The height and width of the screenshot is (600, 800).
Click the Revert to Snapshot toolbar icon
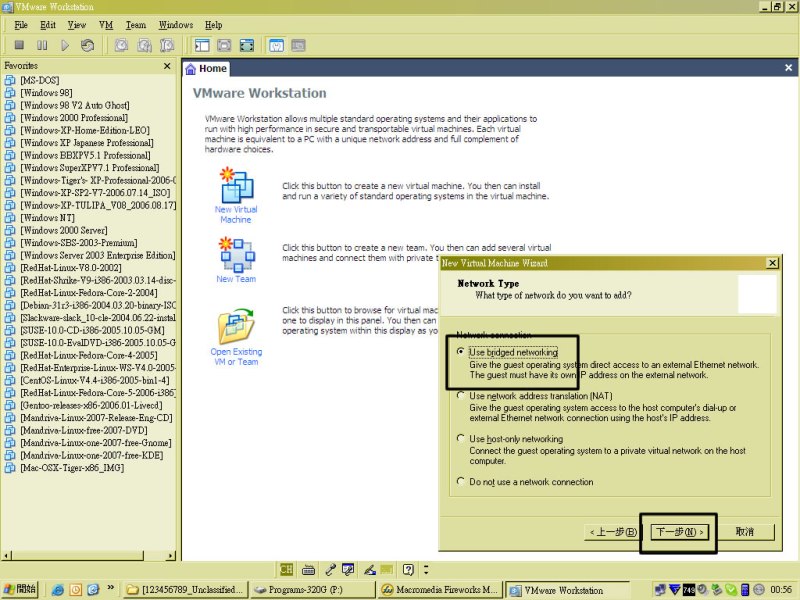click(144, 45)
